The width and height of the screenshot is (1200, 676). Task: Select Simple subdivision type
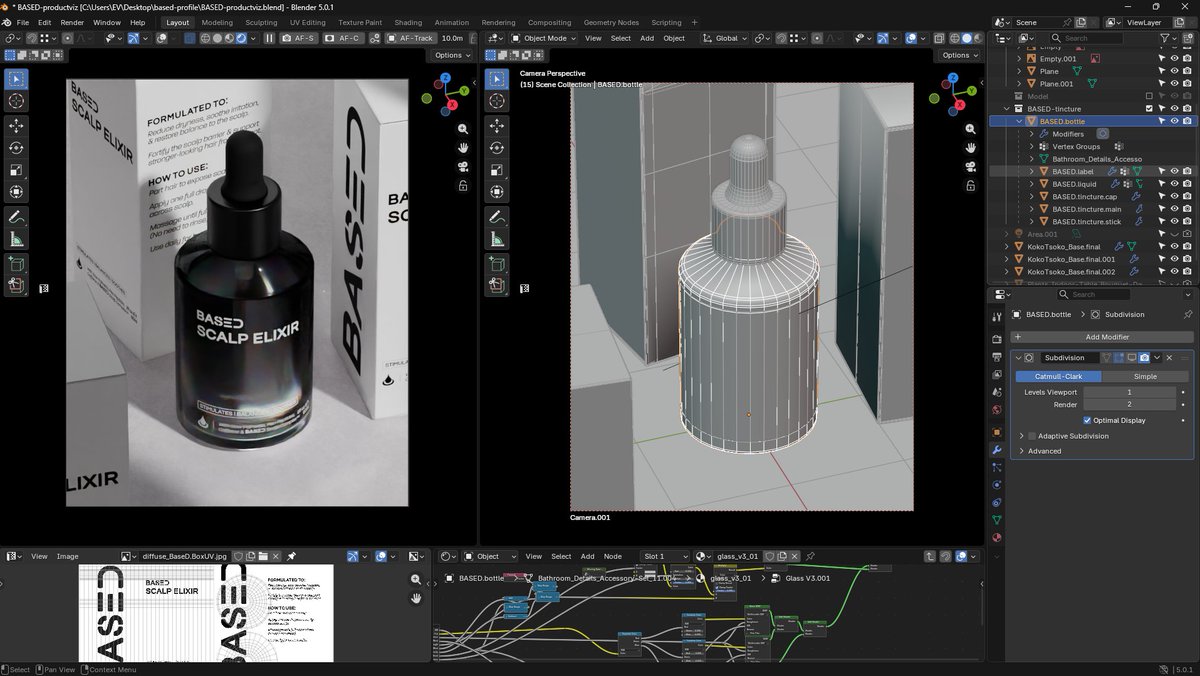click(1144, 376)
